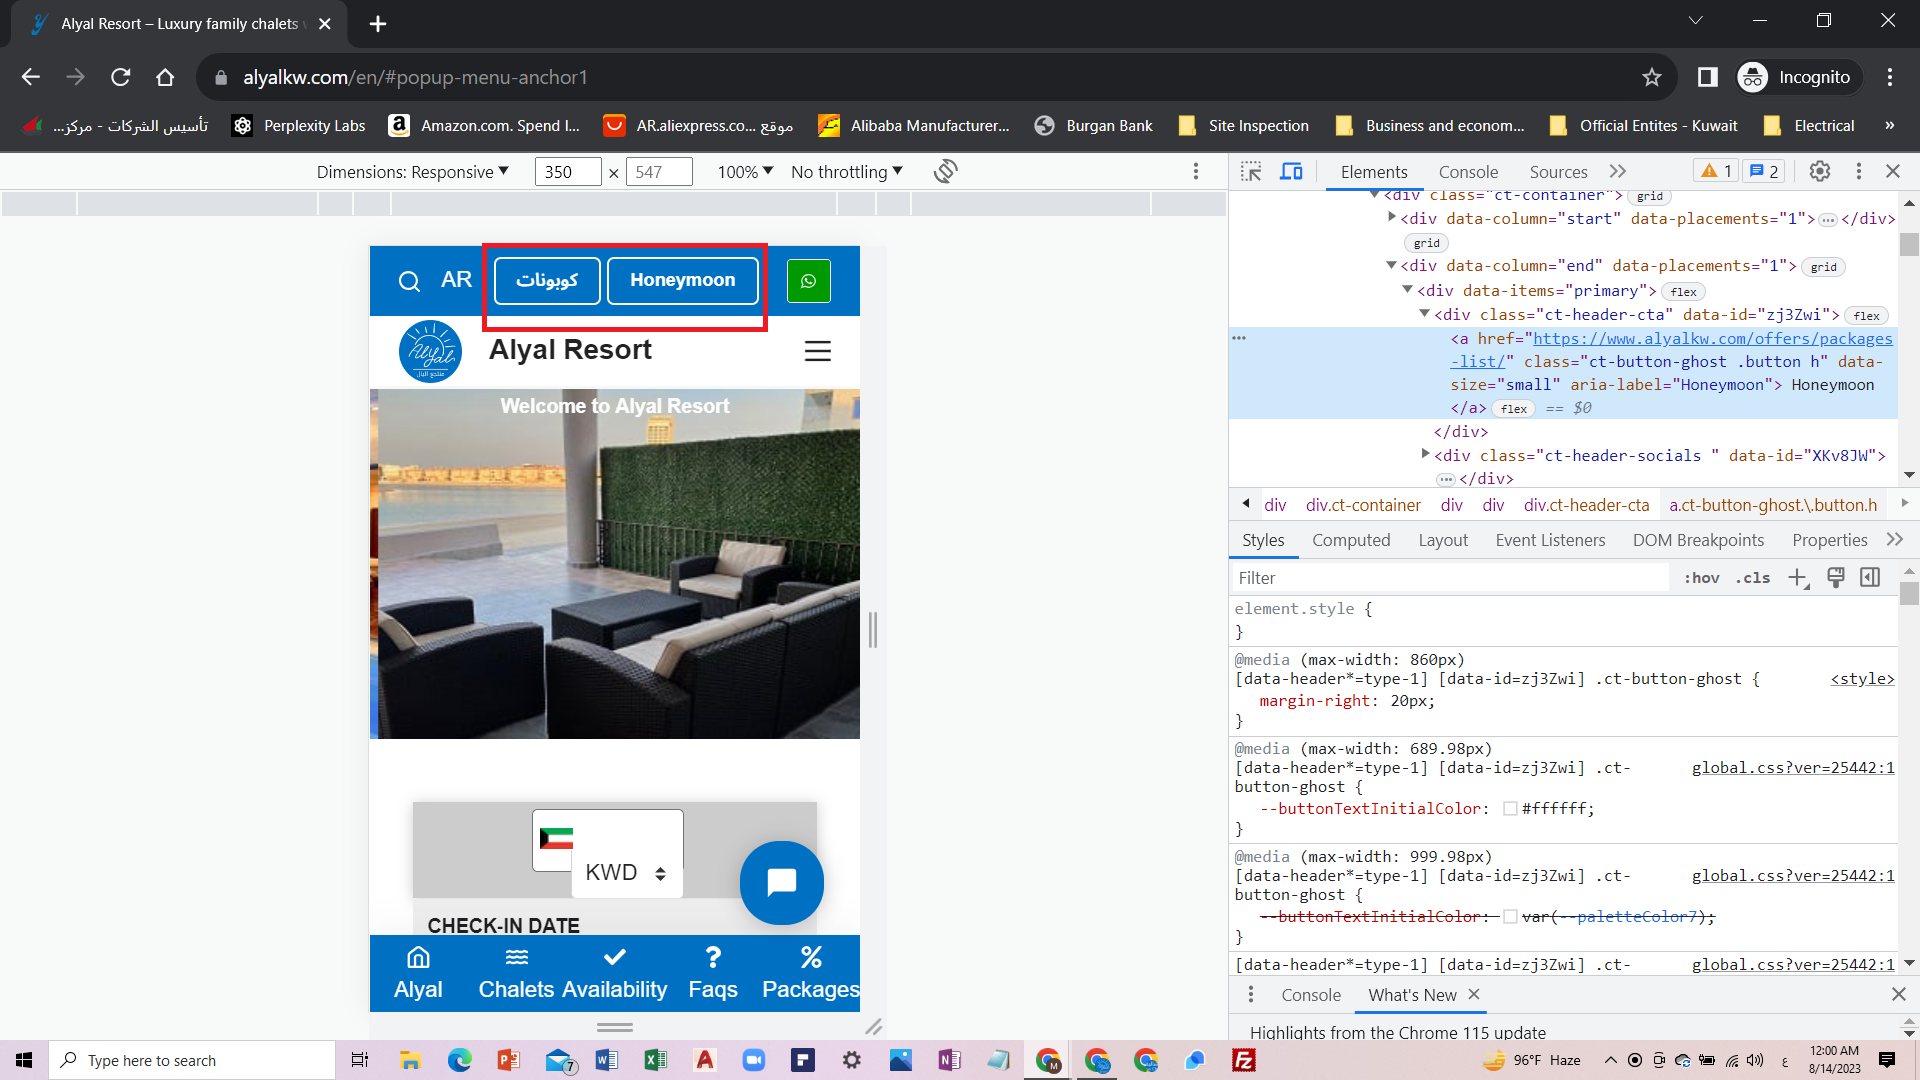Viewport: 1920px width, 1080px height.
Task: Open the Layout tab
Action: coord(1443,540)
